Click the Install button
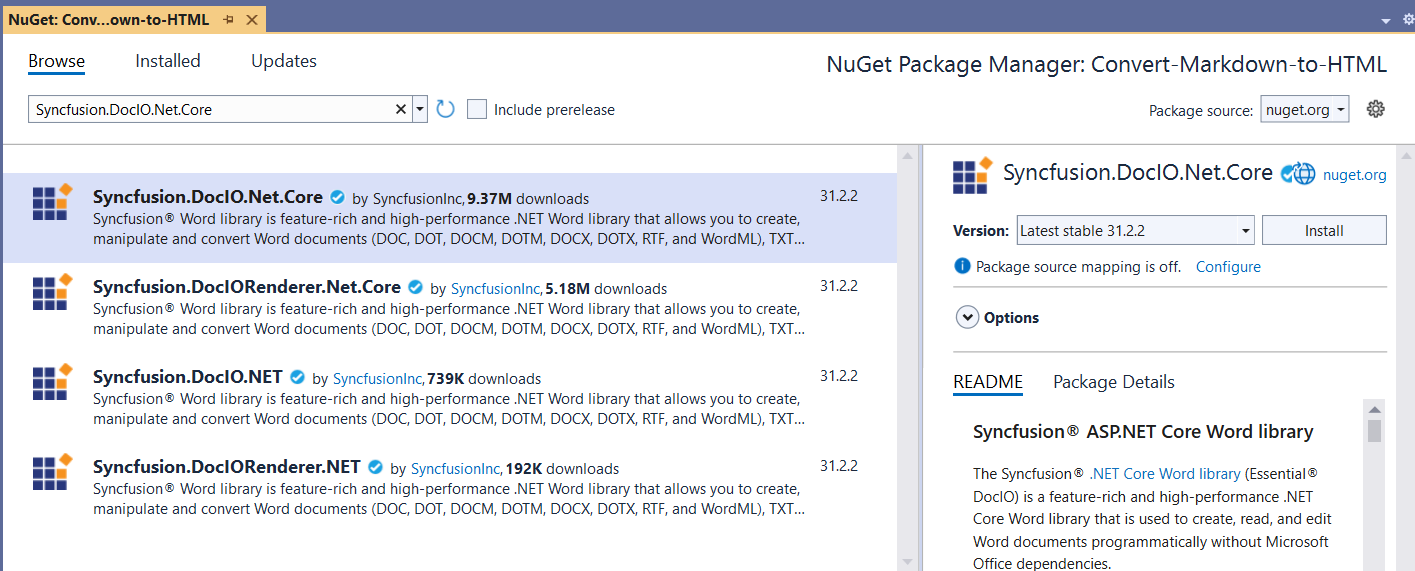The image size is (1415, 571). (1323, 230)
